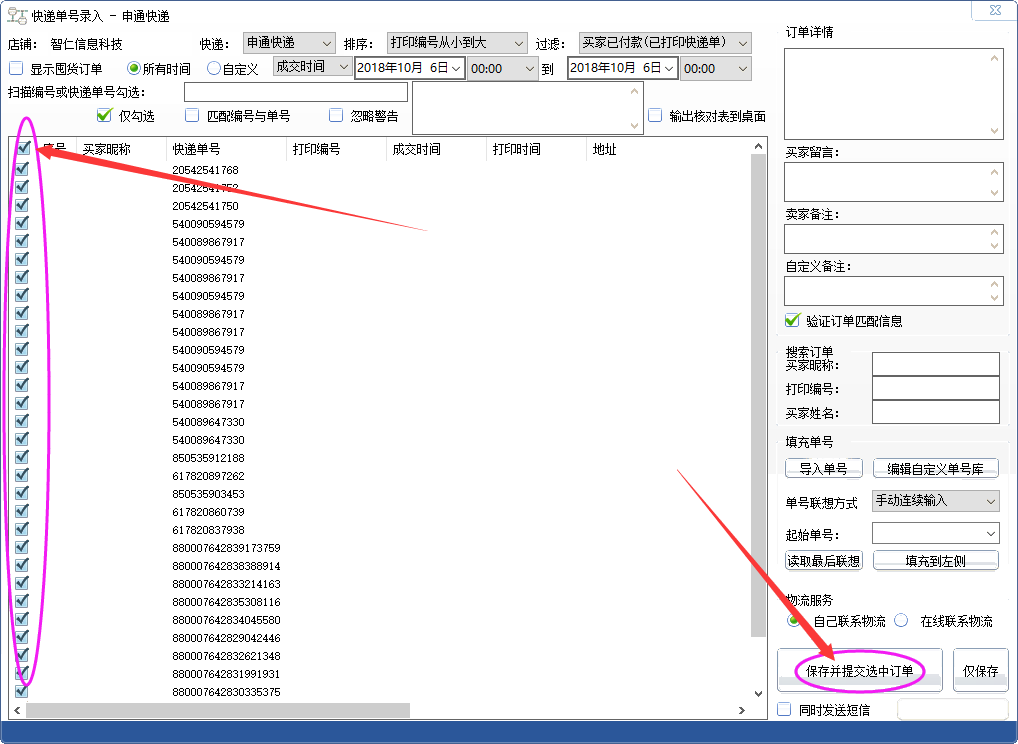Sort by 快递单号 column header
Screen dimensions: 1018x744
[196, 149]
